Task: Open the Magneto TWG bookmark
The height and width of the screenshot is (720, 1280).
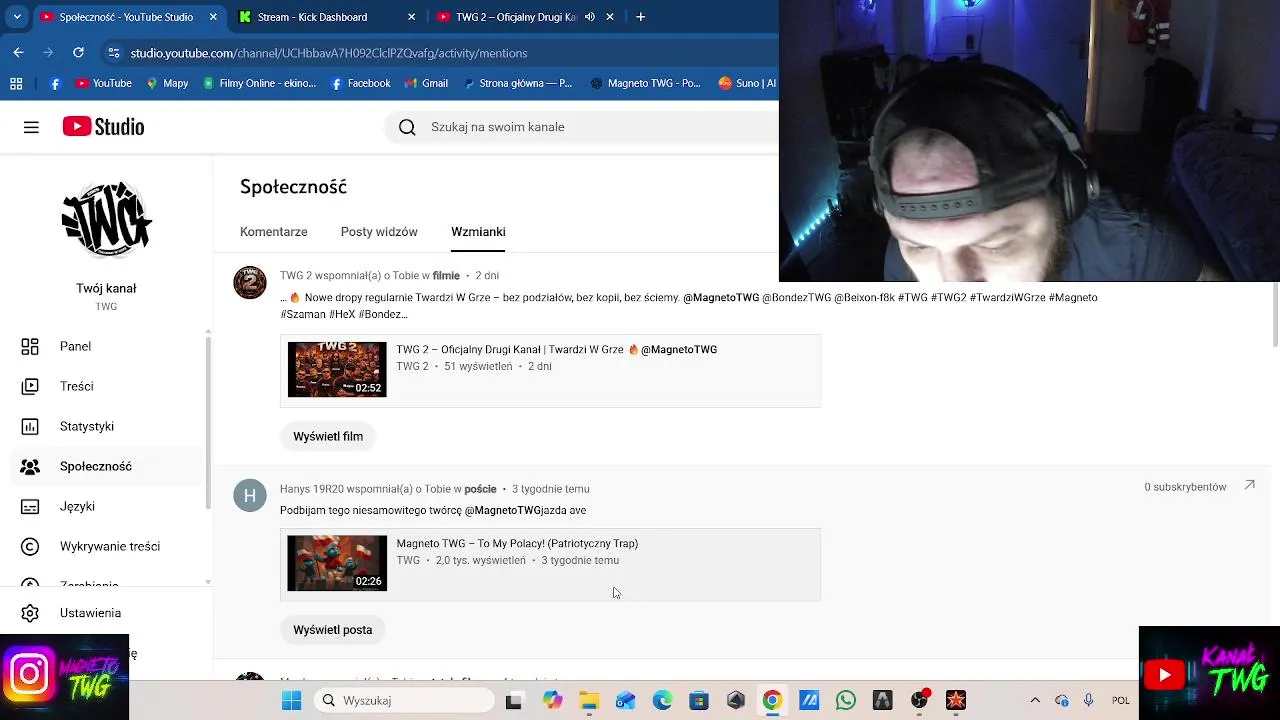Action: [x=644, y=83]
